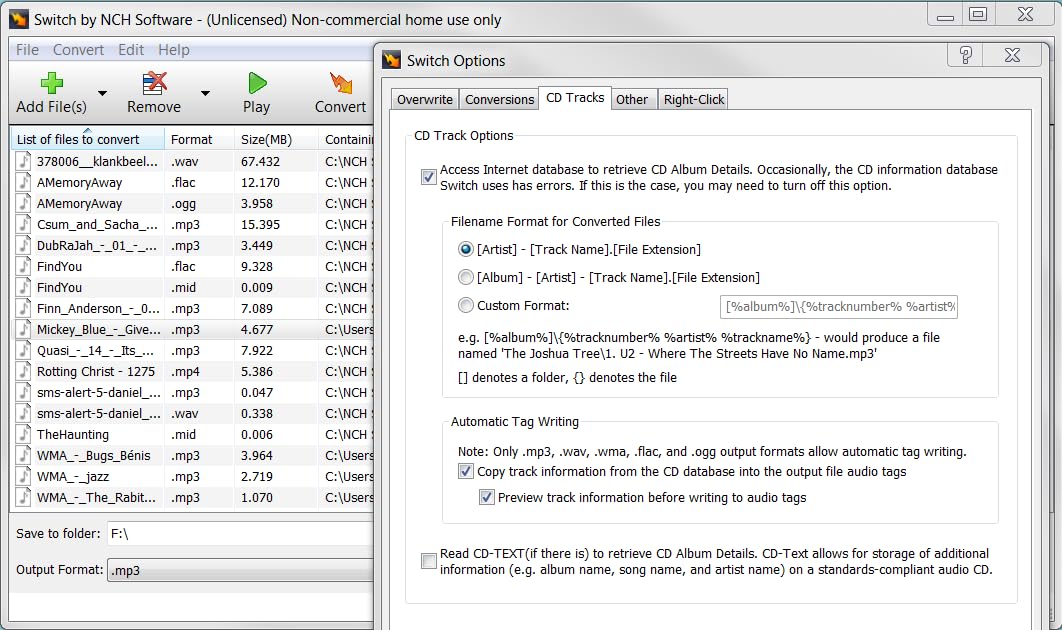Expand the Add File(s) dropdown arrow
The width and height of the screenshot is (1062, 630).
[x=102, y=93]
